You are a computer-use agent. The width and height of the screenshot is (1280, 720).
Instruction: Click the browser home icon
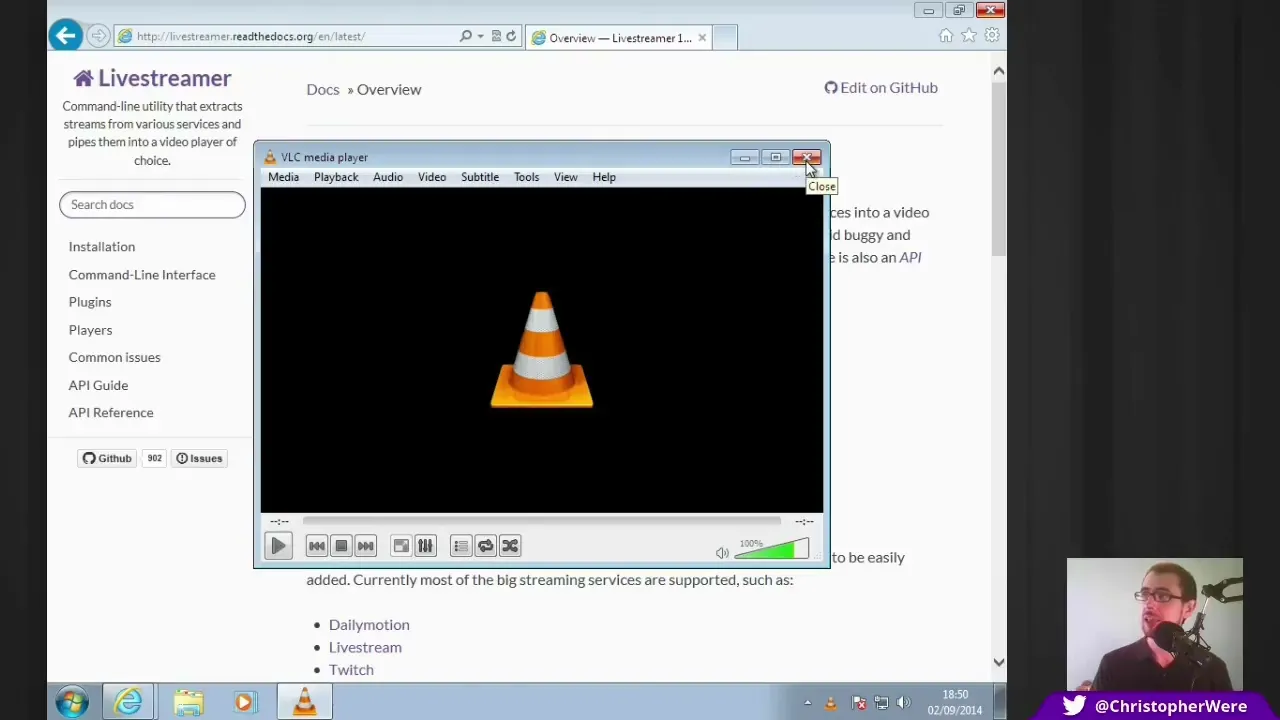(x=946, y=36)
